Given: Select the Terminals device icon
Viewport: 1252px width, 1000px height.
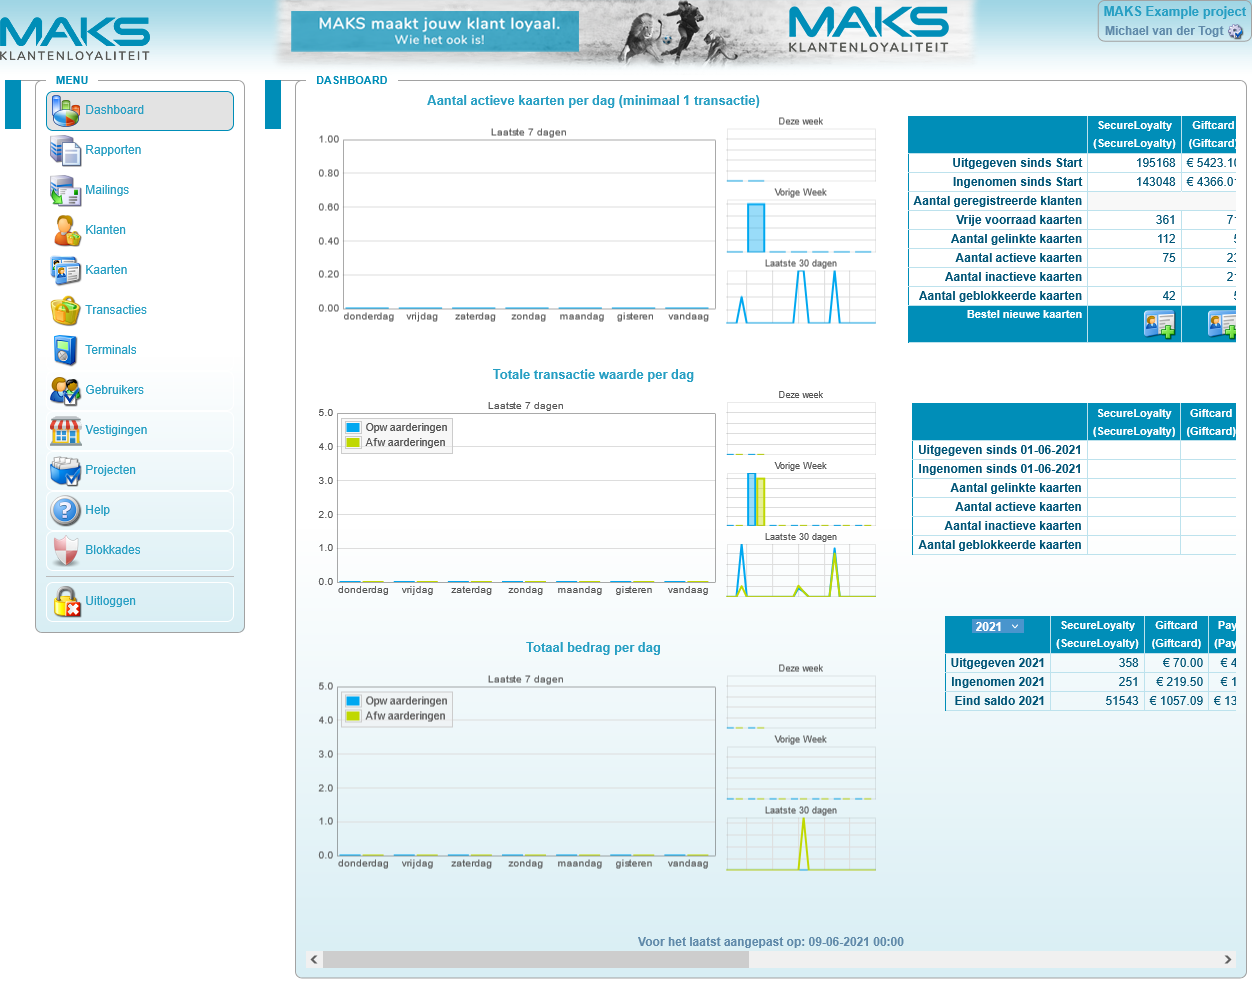Looking at the screenshot, I should pyautogui.click(x=65, y=351).
